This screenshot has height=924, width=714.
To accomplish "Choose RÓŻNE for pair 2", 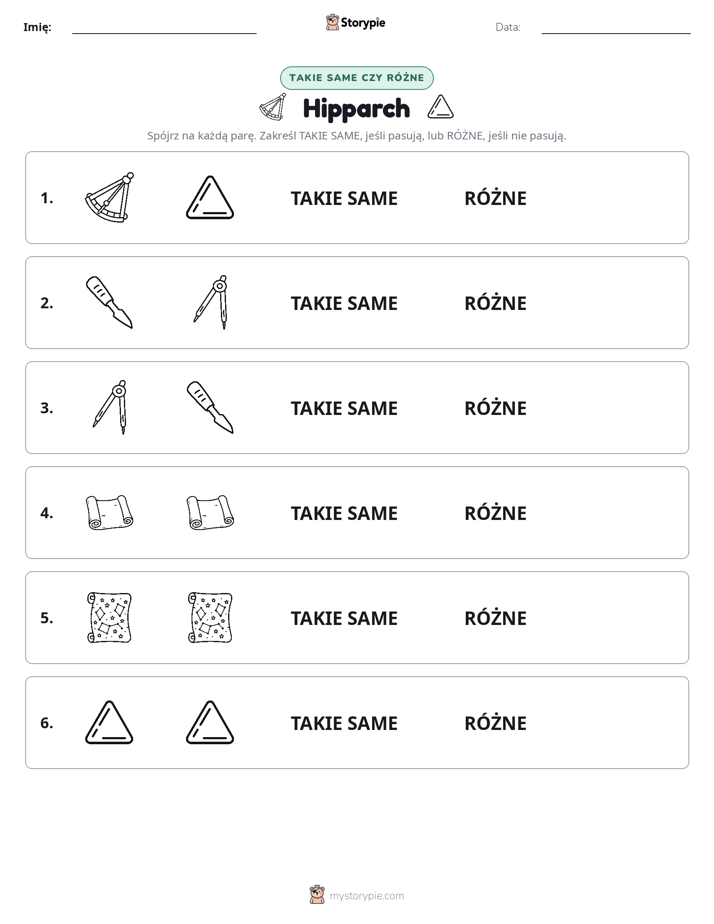I will point(495,303).
